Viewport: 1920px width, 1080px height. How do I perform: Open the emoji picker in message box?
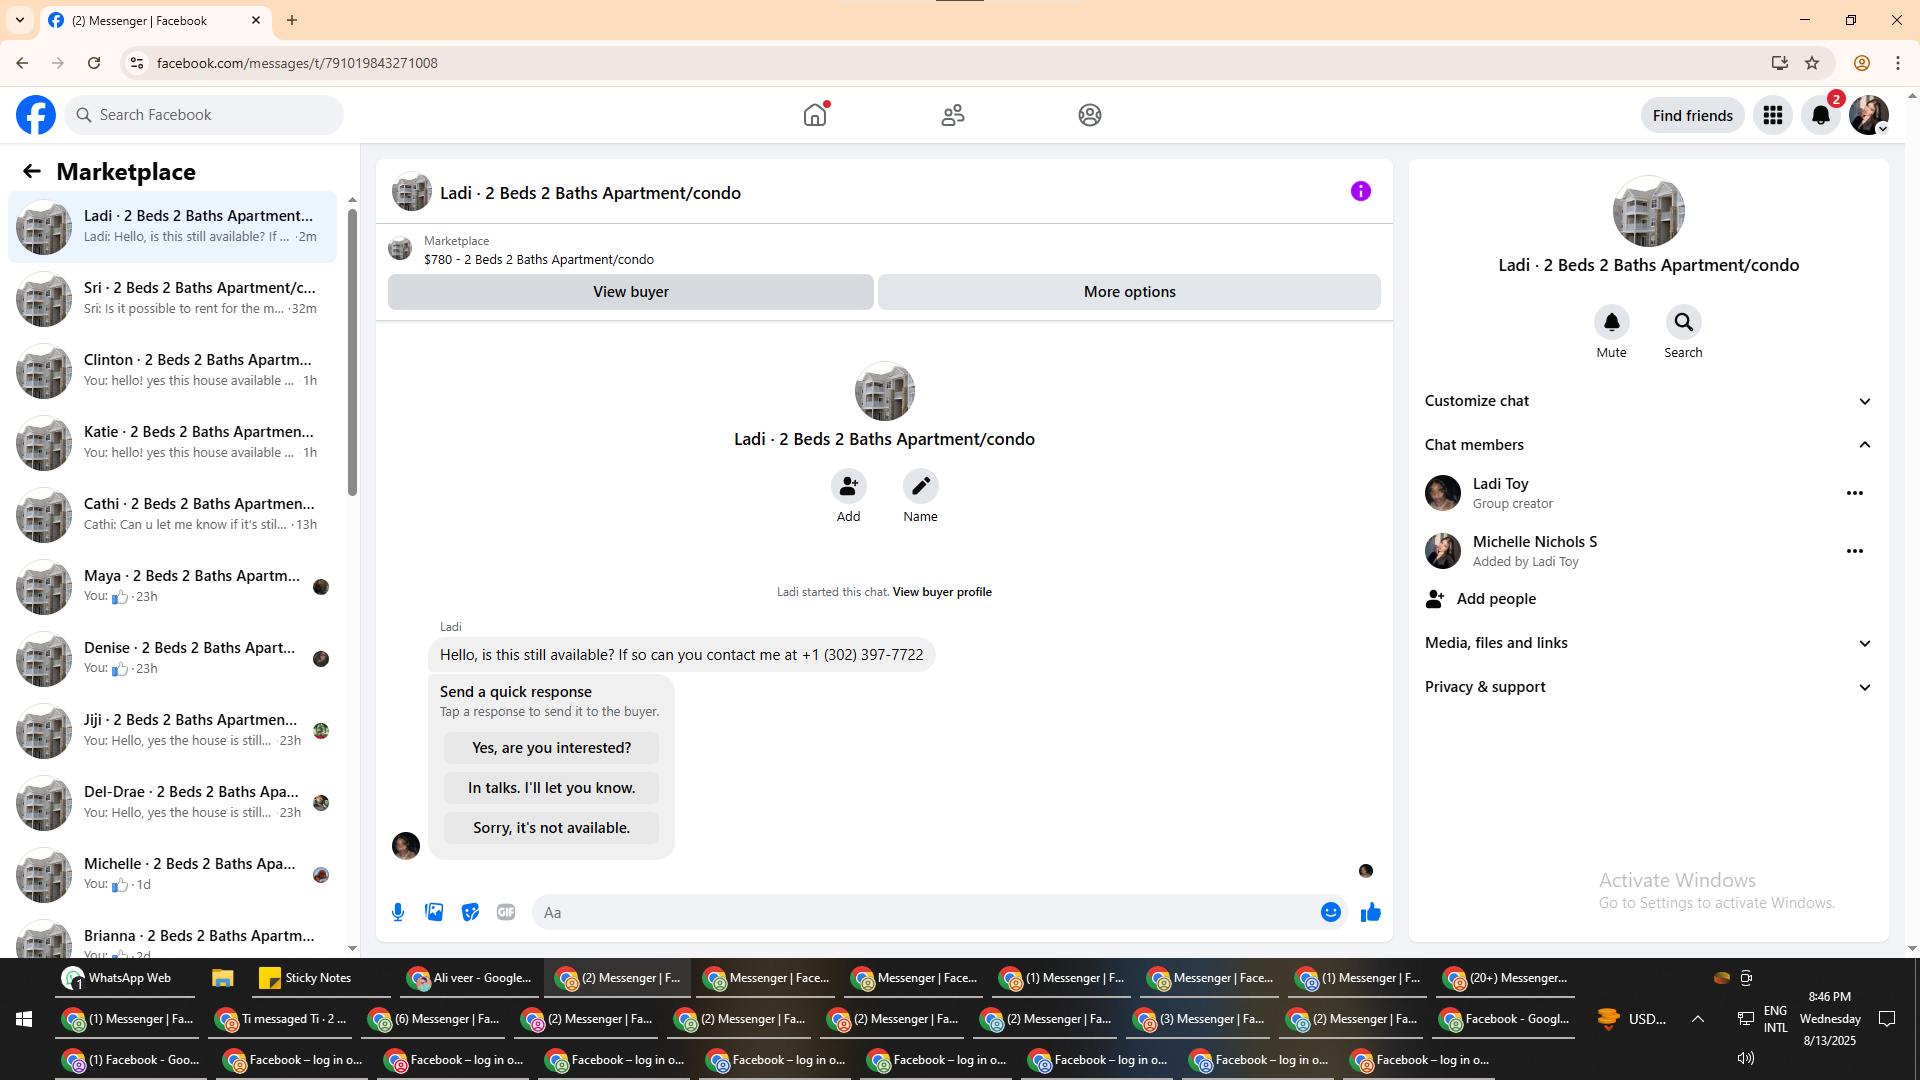click(1330, 912)
